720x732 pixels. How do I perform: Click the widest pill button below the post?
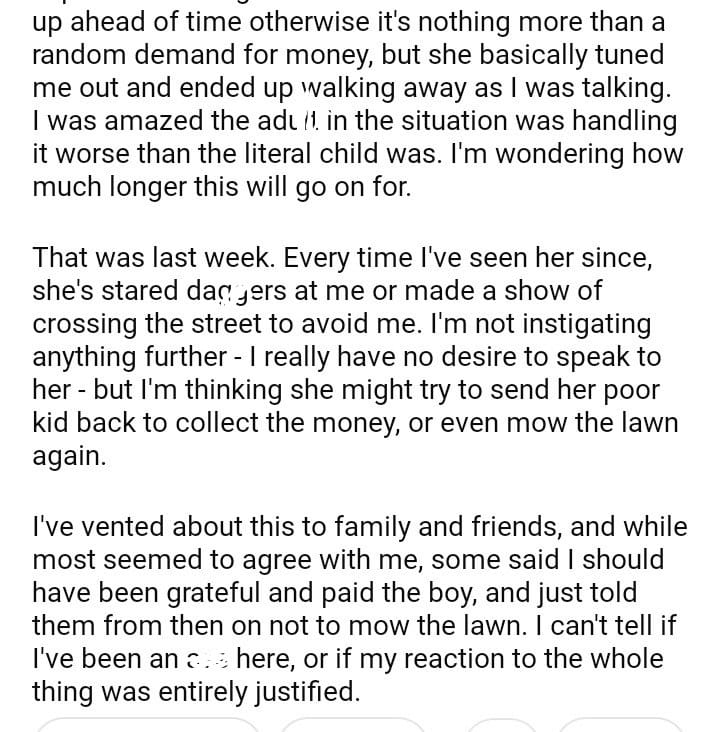(x=148, y=726)
